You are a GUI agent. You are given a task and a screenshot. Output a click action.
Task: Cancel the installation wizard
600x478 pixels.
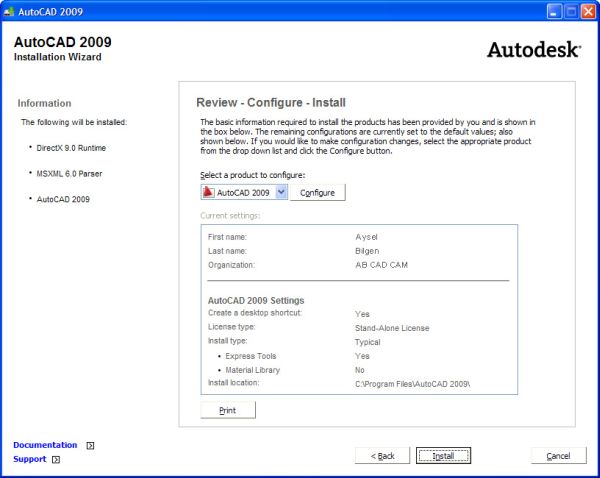559,456
